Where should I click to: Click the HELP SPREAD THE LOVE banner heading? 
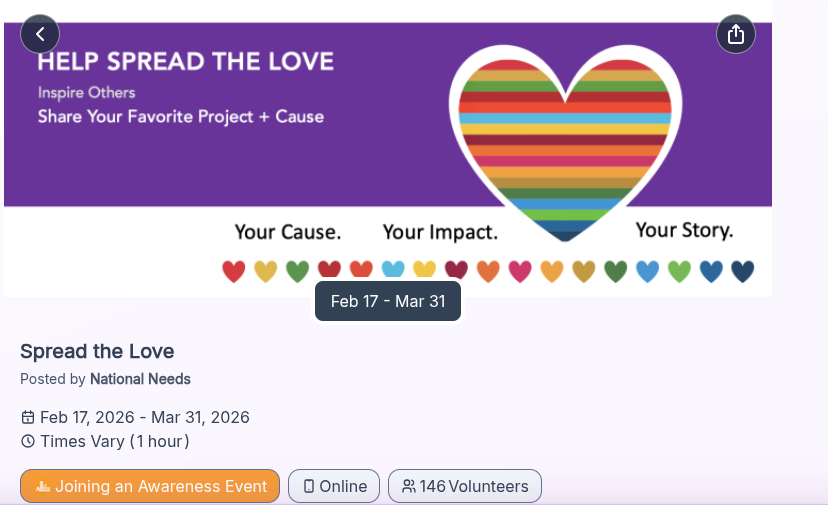(x=186, y=63)
